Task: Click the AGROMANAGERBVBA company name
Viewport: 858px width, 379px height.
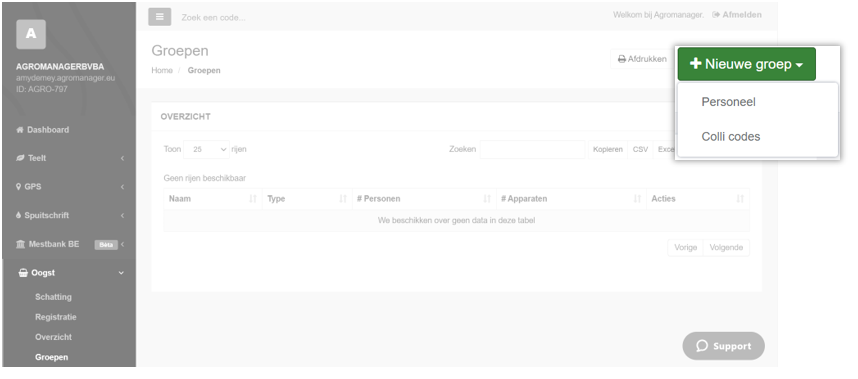Action: (x=60, y=67)
